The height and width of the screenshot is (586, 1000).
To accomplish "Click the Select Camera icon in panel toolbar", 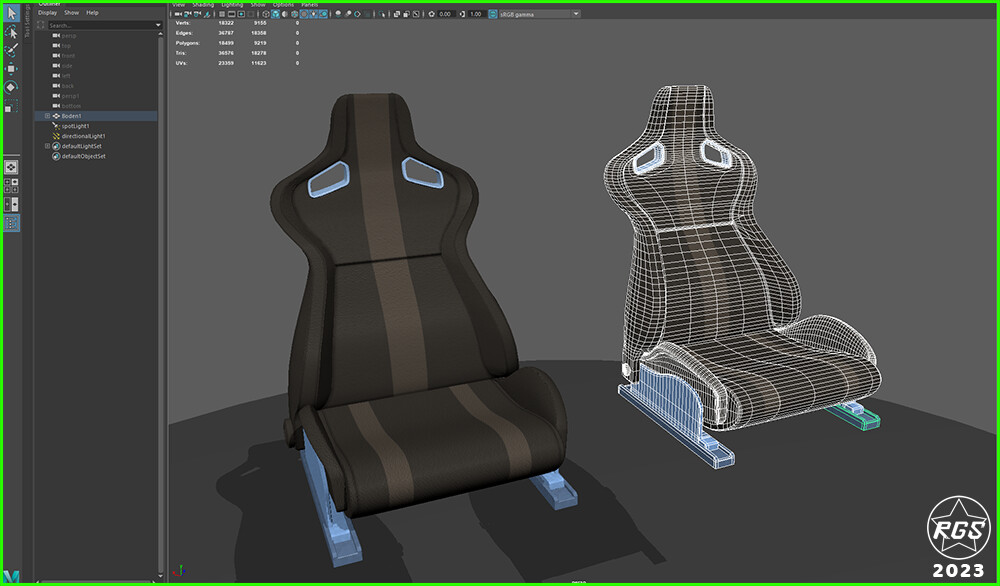I will pyautogui.click(x=179, y=14).
